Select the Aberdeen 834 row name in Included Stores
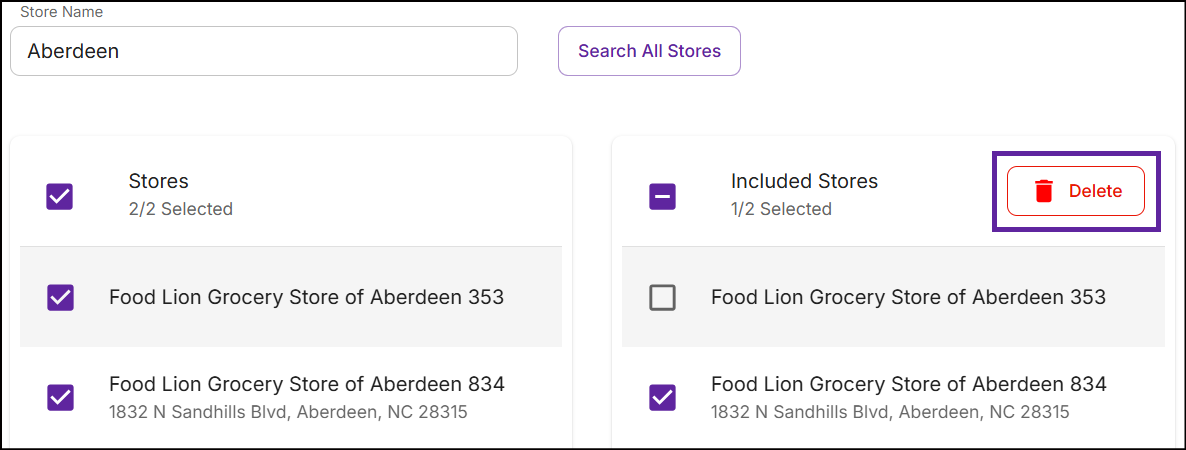 [908, 384]
